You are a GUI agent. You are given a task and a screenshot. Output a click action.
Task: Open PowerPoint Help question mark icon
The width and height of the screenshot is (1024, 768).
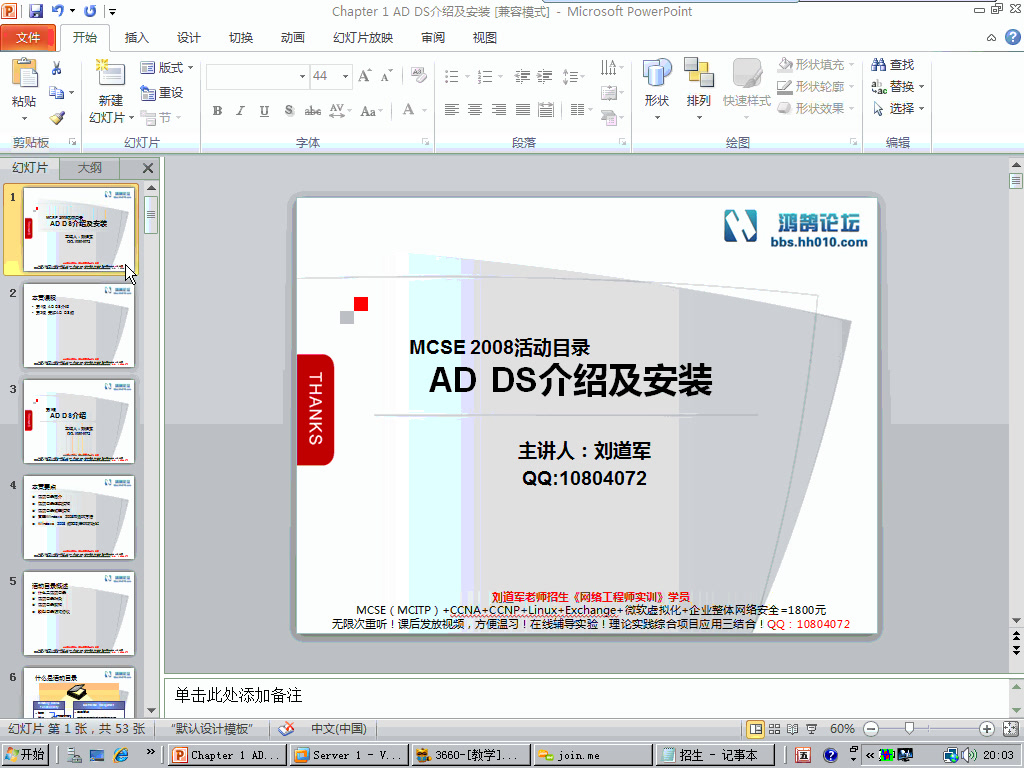[1012, 37]
